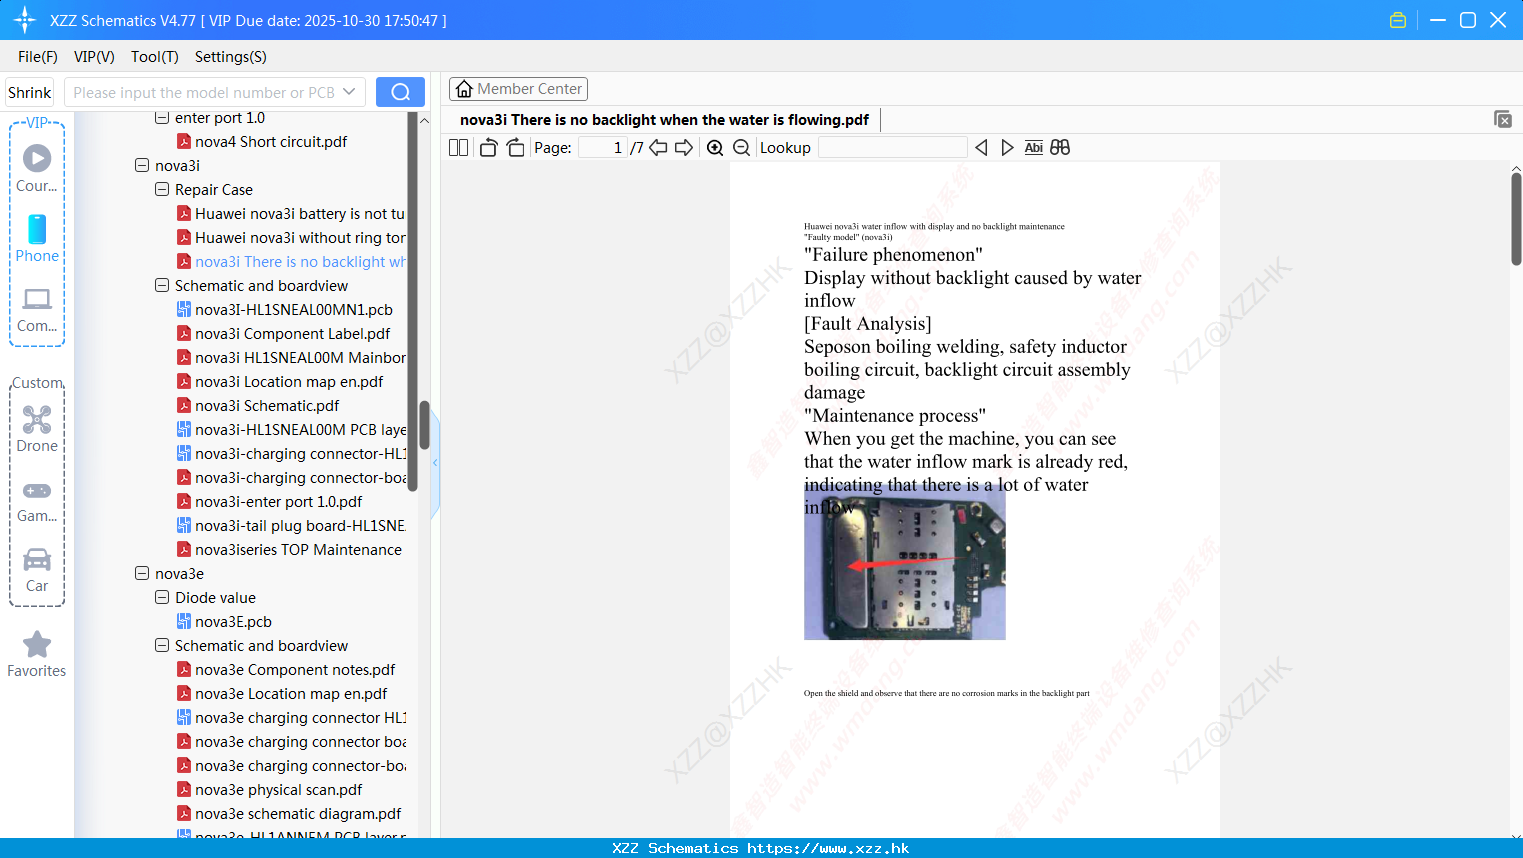
Task: Open nova3E.pcb file
Action: (x=224, y=621)
